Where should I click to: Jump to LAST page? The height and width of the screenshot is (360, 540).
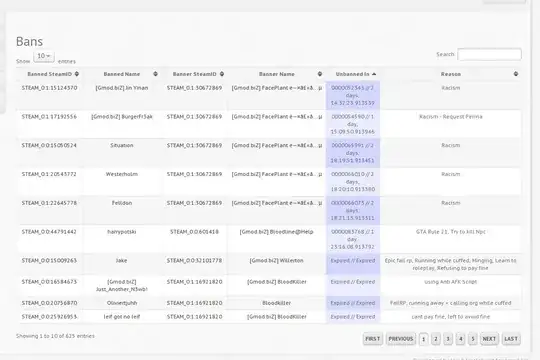[511, 339]
